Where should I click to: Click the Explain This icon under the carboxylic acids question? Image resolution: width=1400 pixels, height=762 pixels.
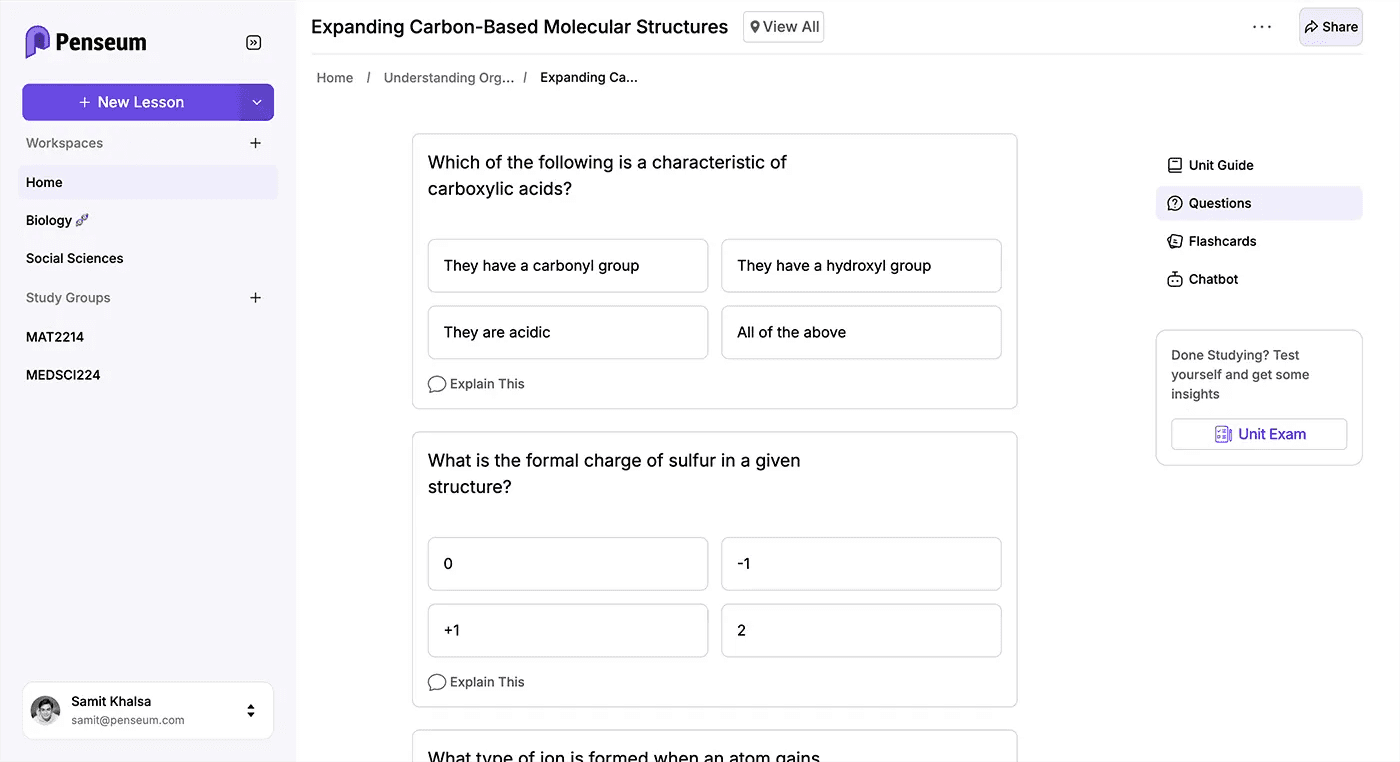click(437, 383)
